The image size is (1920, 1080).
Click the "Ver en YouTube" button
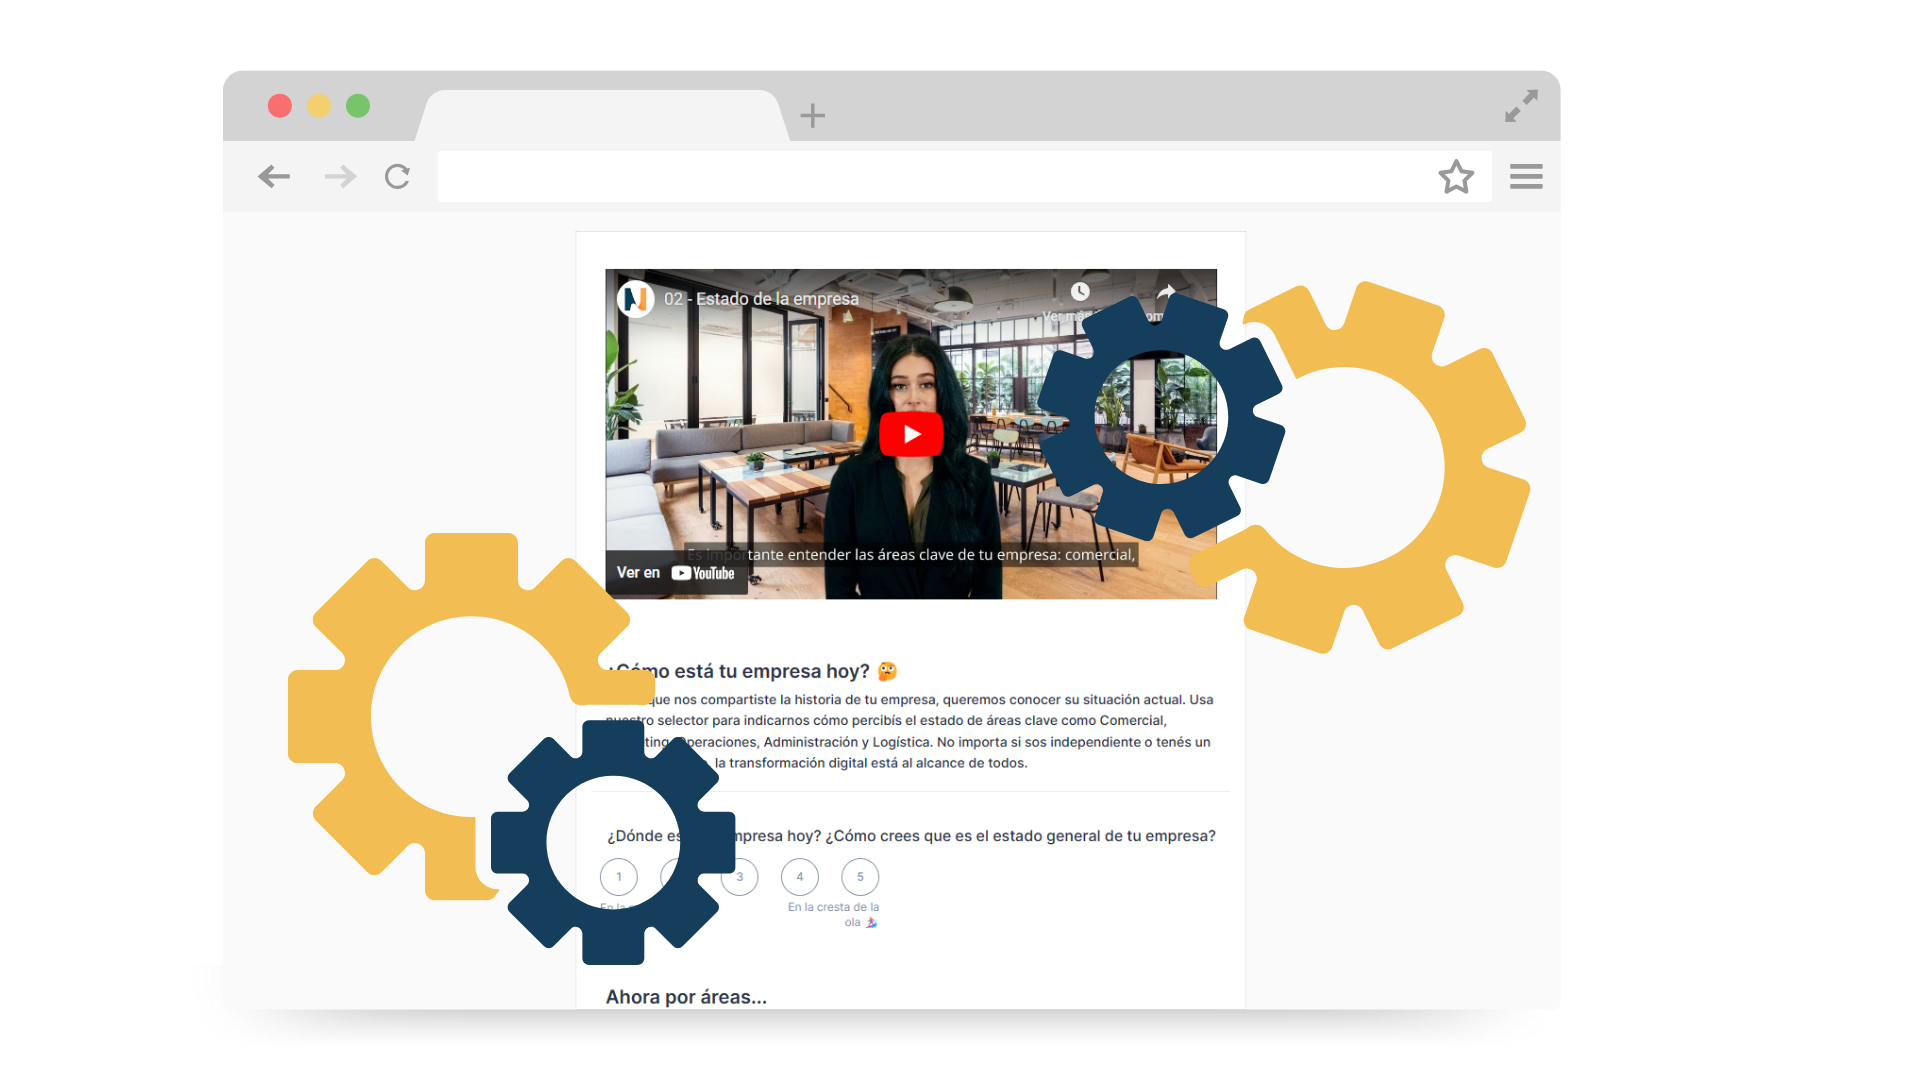point(676,573)
